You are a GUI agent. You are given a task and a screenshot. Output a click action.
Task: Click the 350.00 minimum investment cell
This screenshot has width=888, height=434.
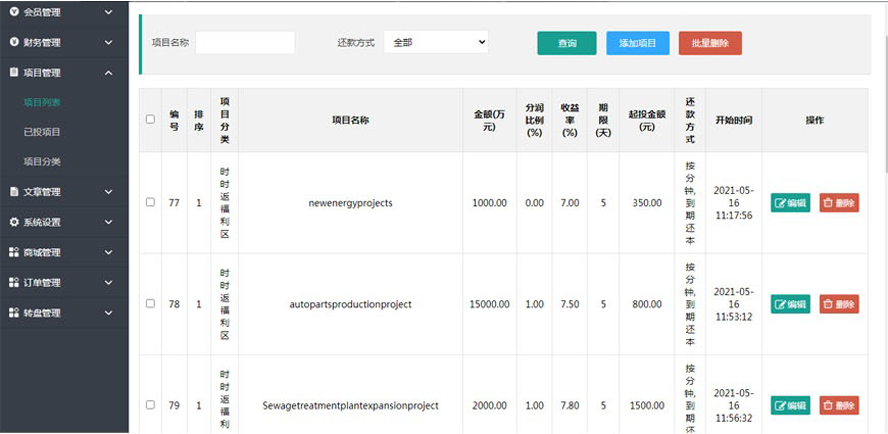point(647,203)
